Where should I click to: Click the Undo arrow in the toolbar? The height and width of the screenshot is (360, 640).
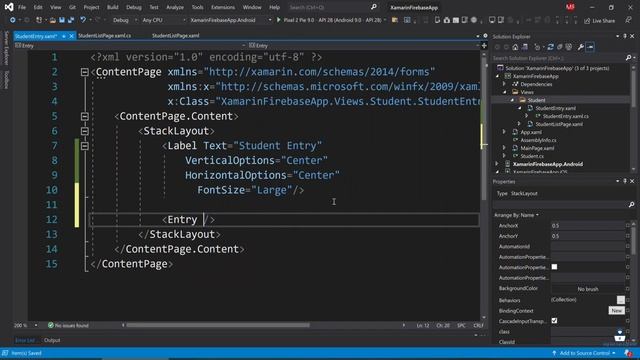83,20
